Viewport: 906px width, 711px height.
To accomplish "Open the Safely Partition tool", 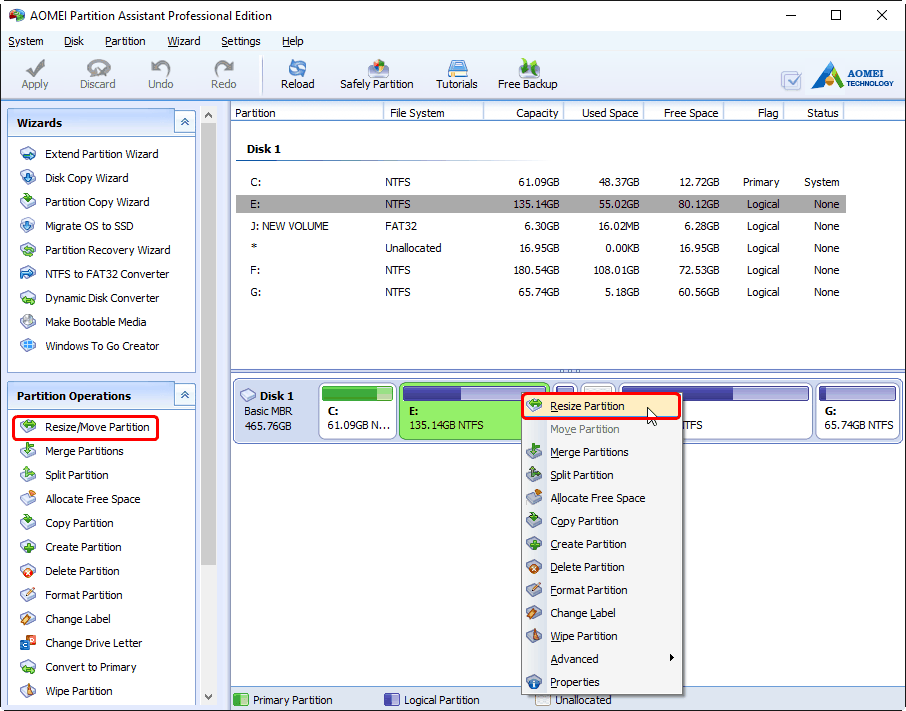I will [377, 75].
